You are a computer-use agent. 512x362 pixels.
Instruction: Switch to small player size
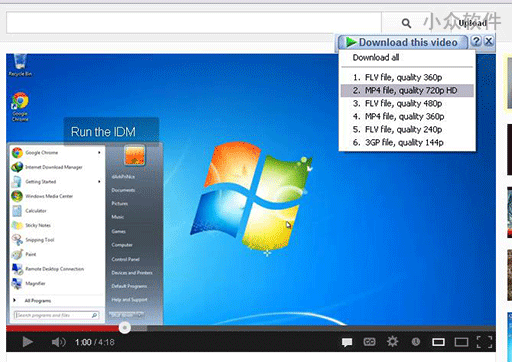pos(438,342)
